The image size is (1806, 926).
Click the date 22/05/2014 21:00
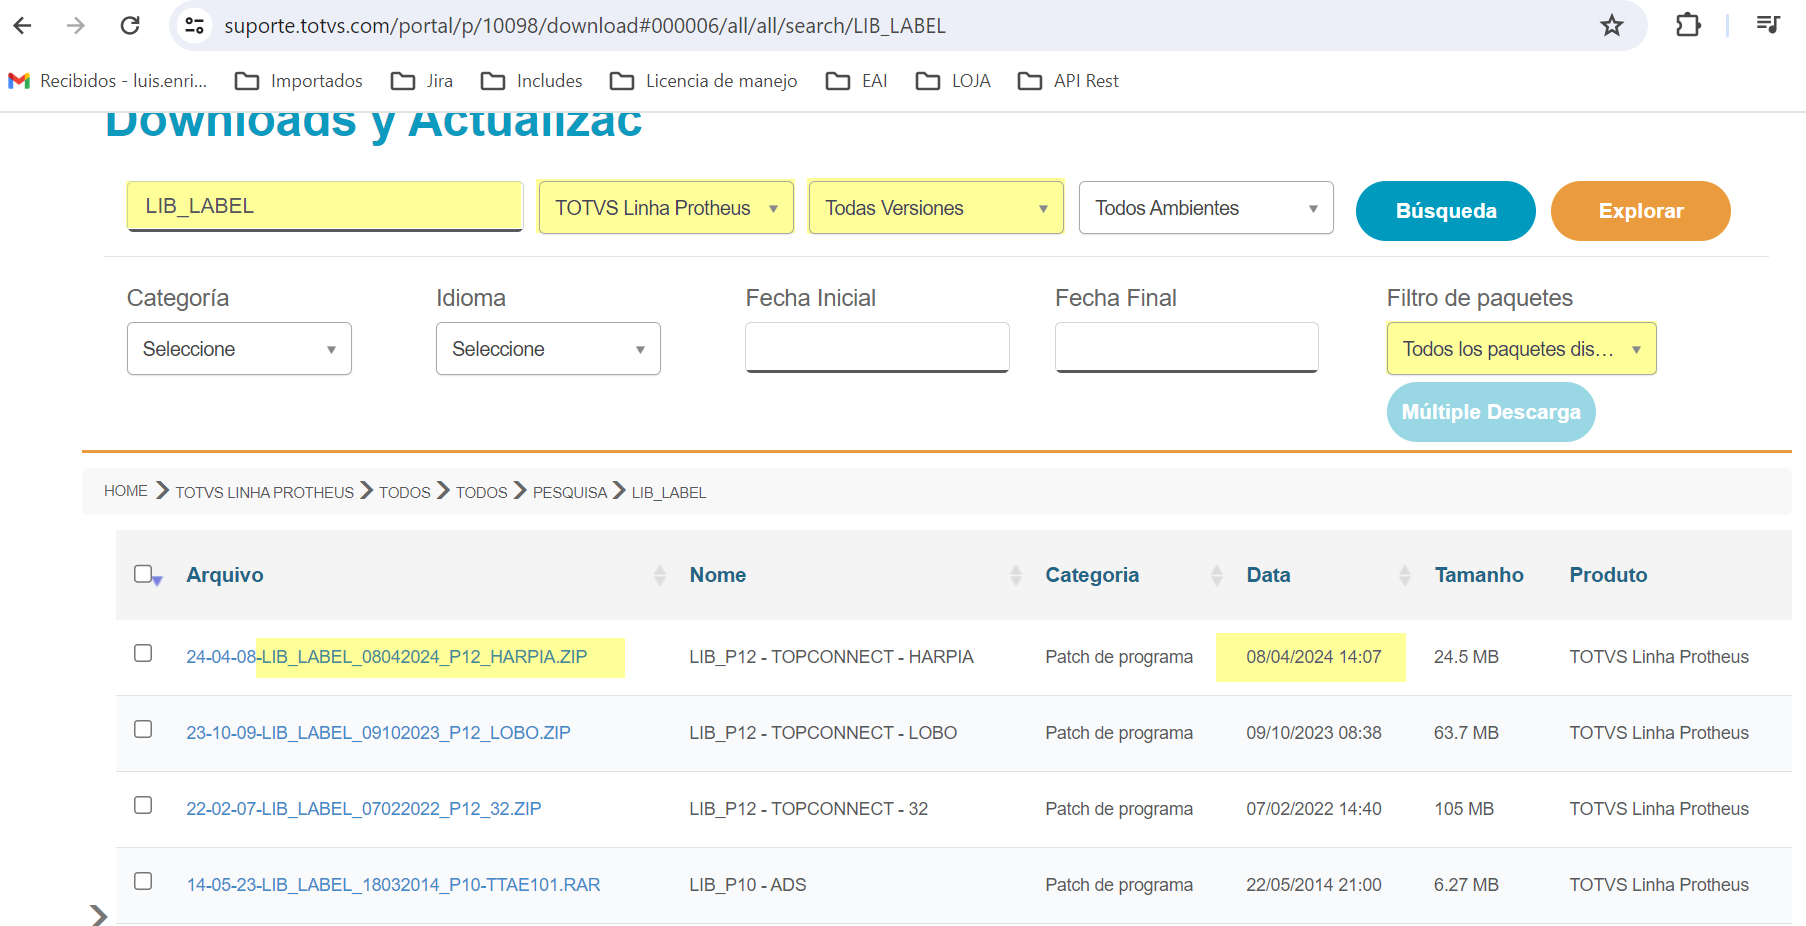coord(1314,885)
